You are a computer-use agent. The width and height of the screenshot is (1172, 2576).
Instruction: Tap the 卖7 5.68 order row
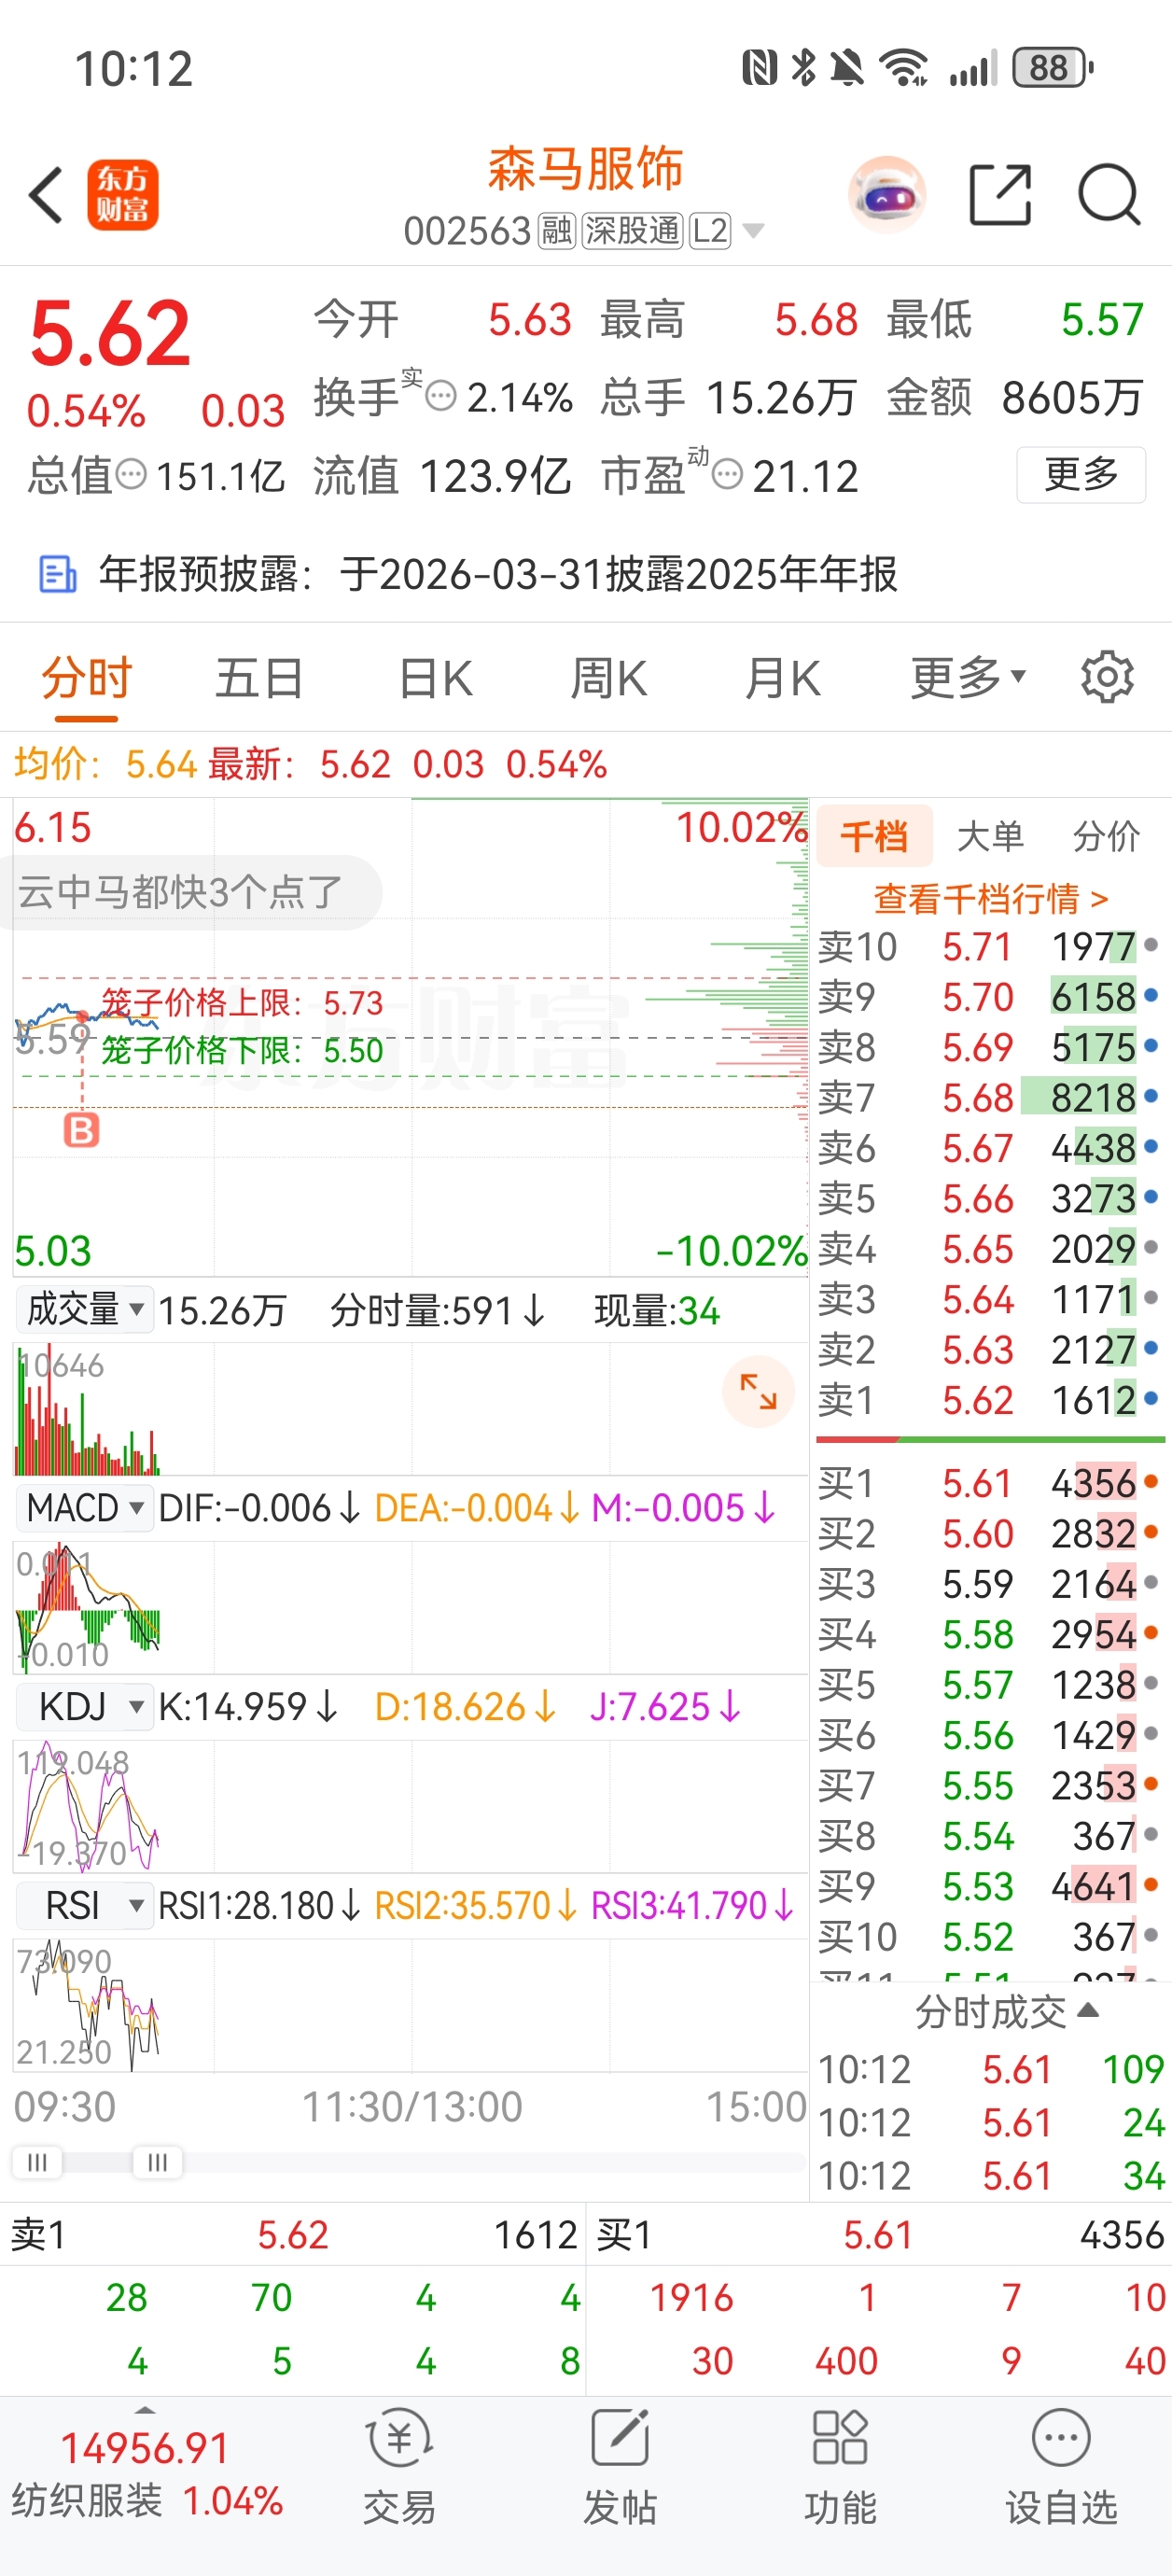pyautogui.click(x=988, y=1098)
